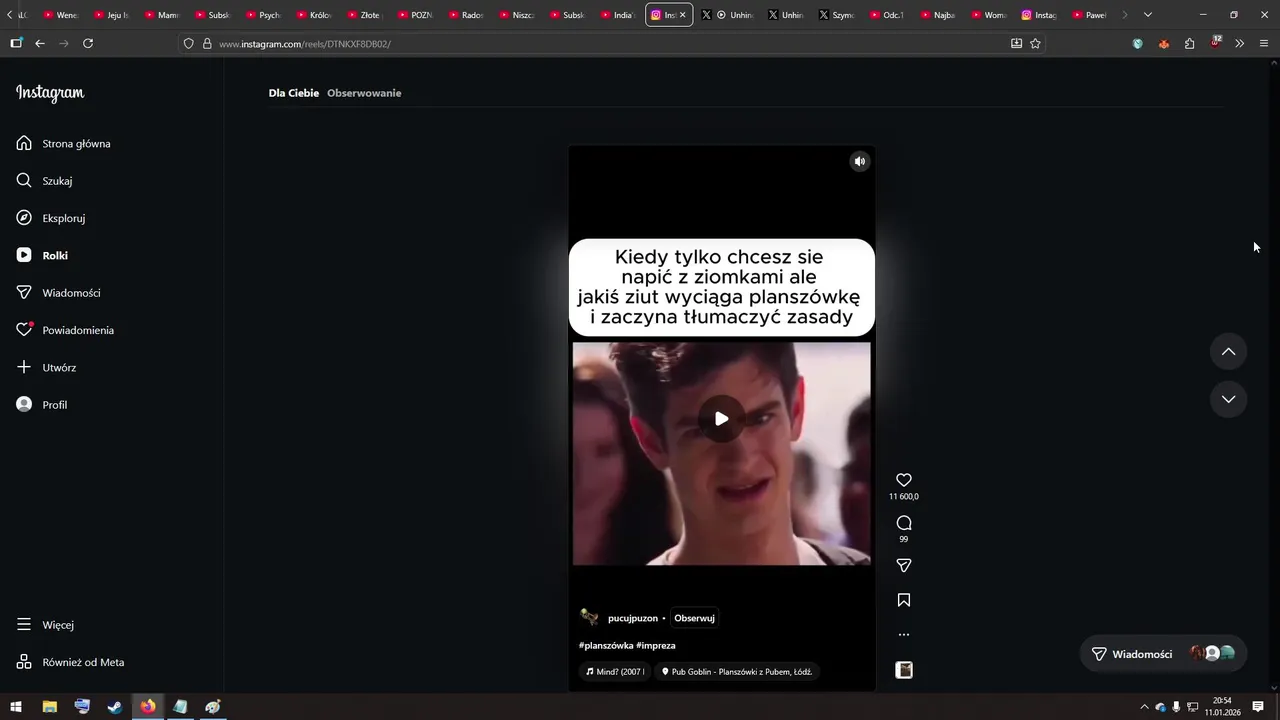Open the Firefox hamburger menu
The image size is (1280, 720).
tap(1264, 43)
